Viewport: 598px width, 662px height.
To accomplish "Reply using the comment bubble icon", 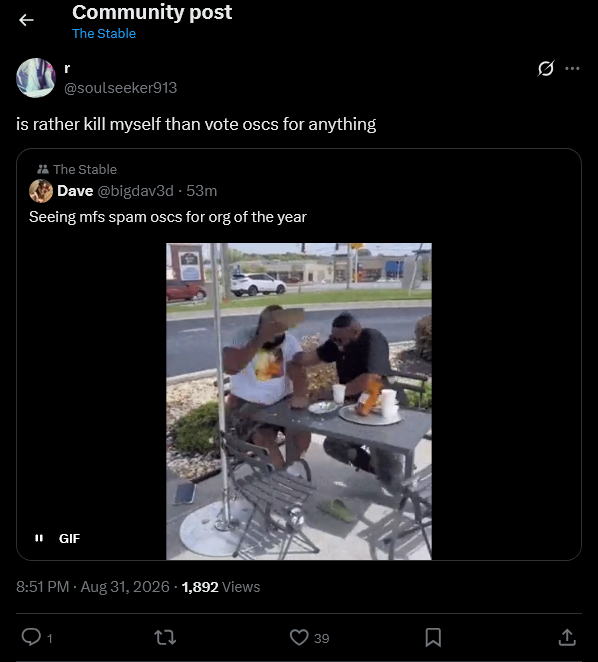I will [x=31, y=637].
